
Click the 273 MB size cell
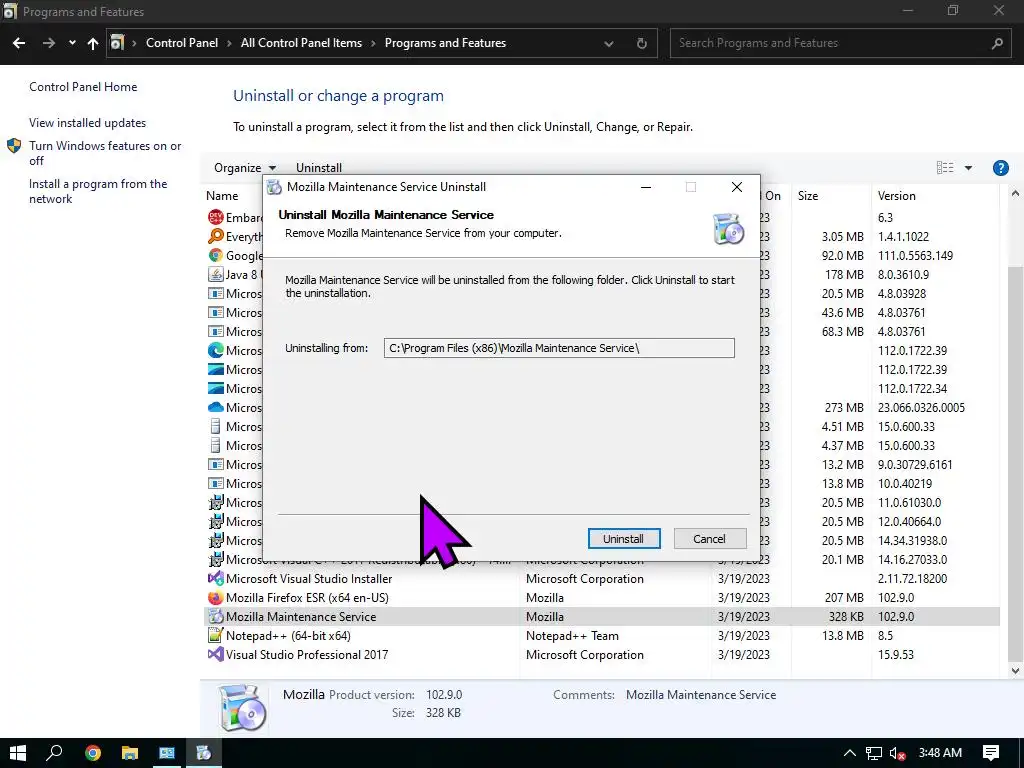844,408
